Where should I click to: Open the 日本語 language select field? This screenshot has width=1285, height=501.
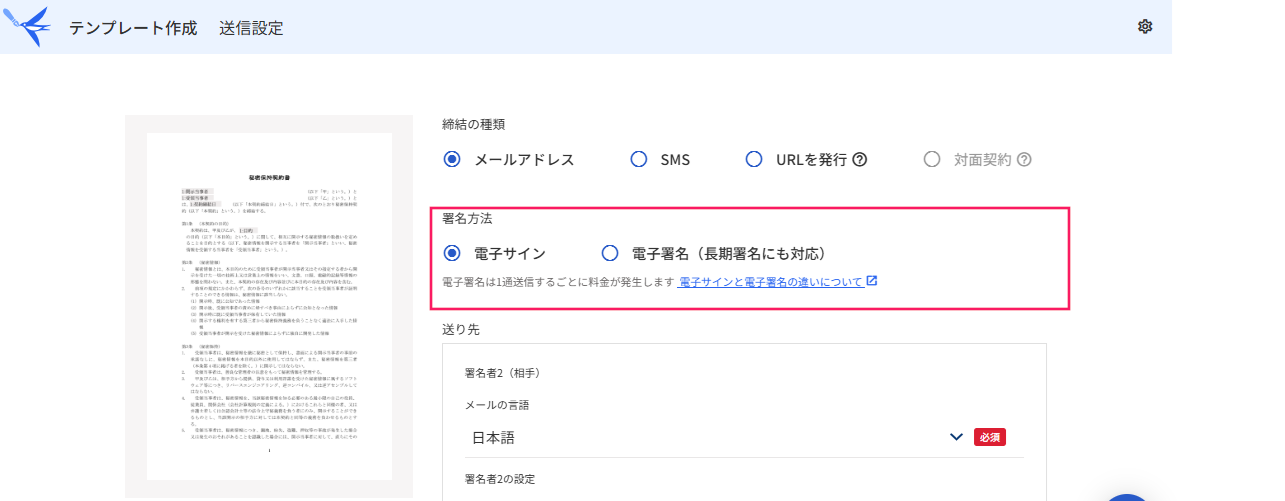point(744,437)
